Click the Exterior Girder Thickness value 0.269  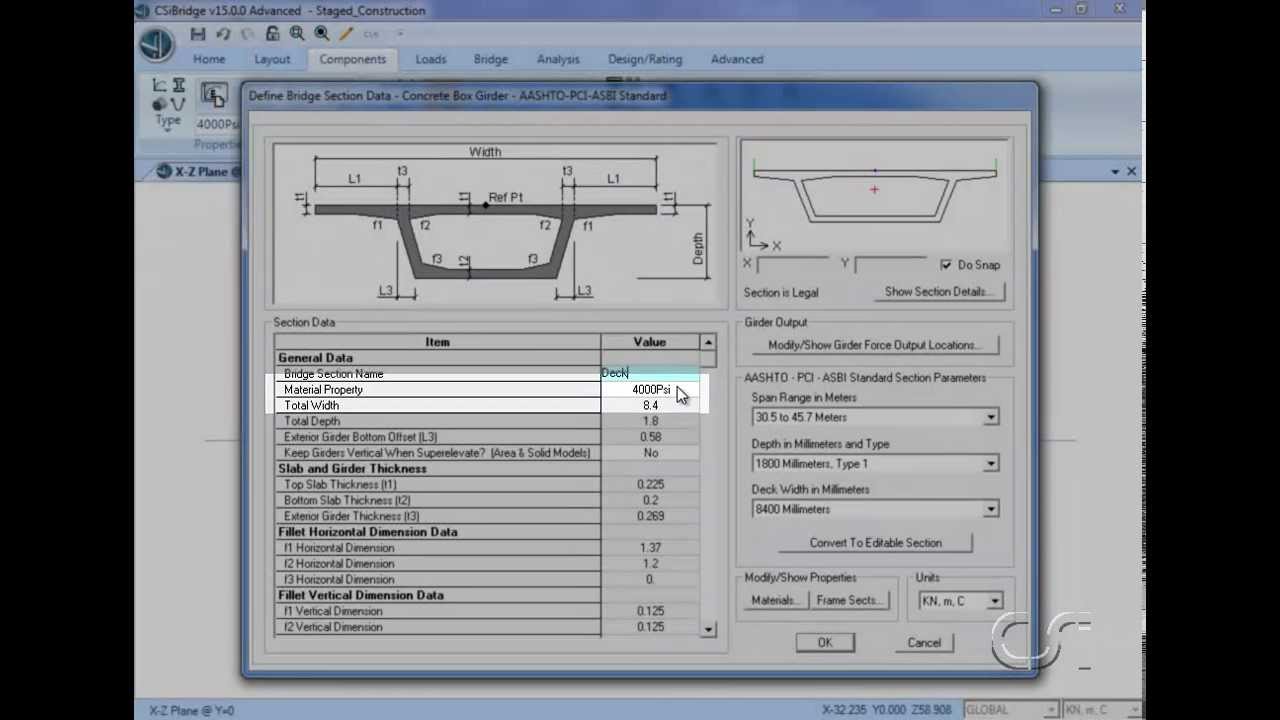(650, 516)
